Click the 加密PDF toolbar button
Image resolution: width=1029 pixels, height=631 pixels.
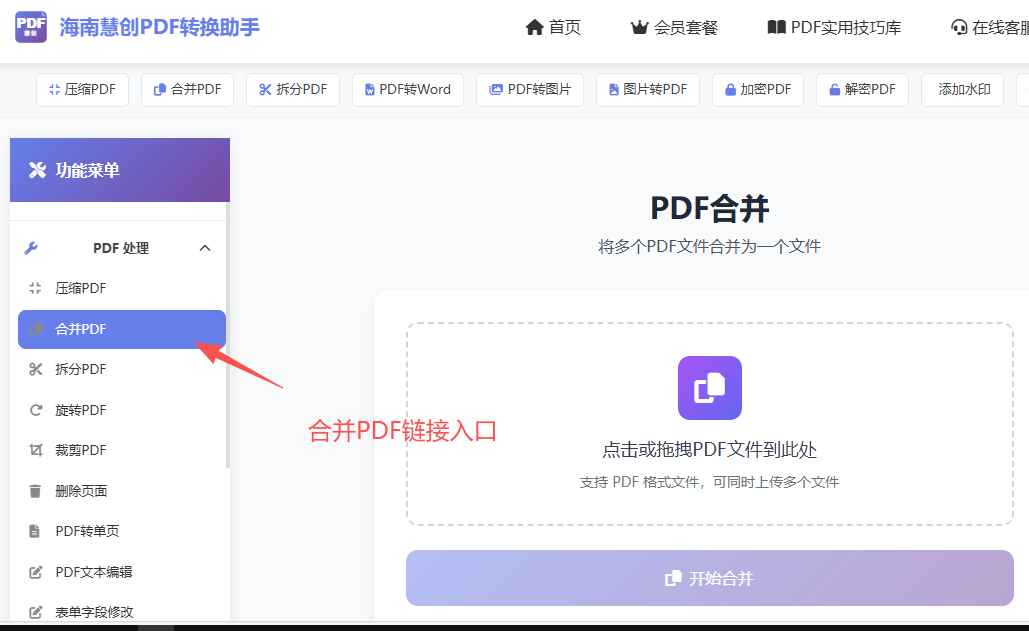coord(758,89)
